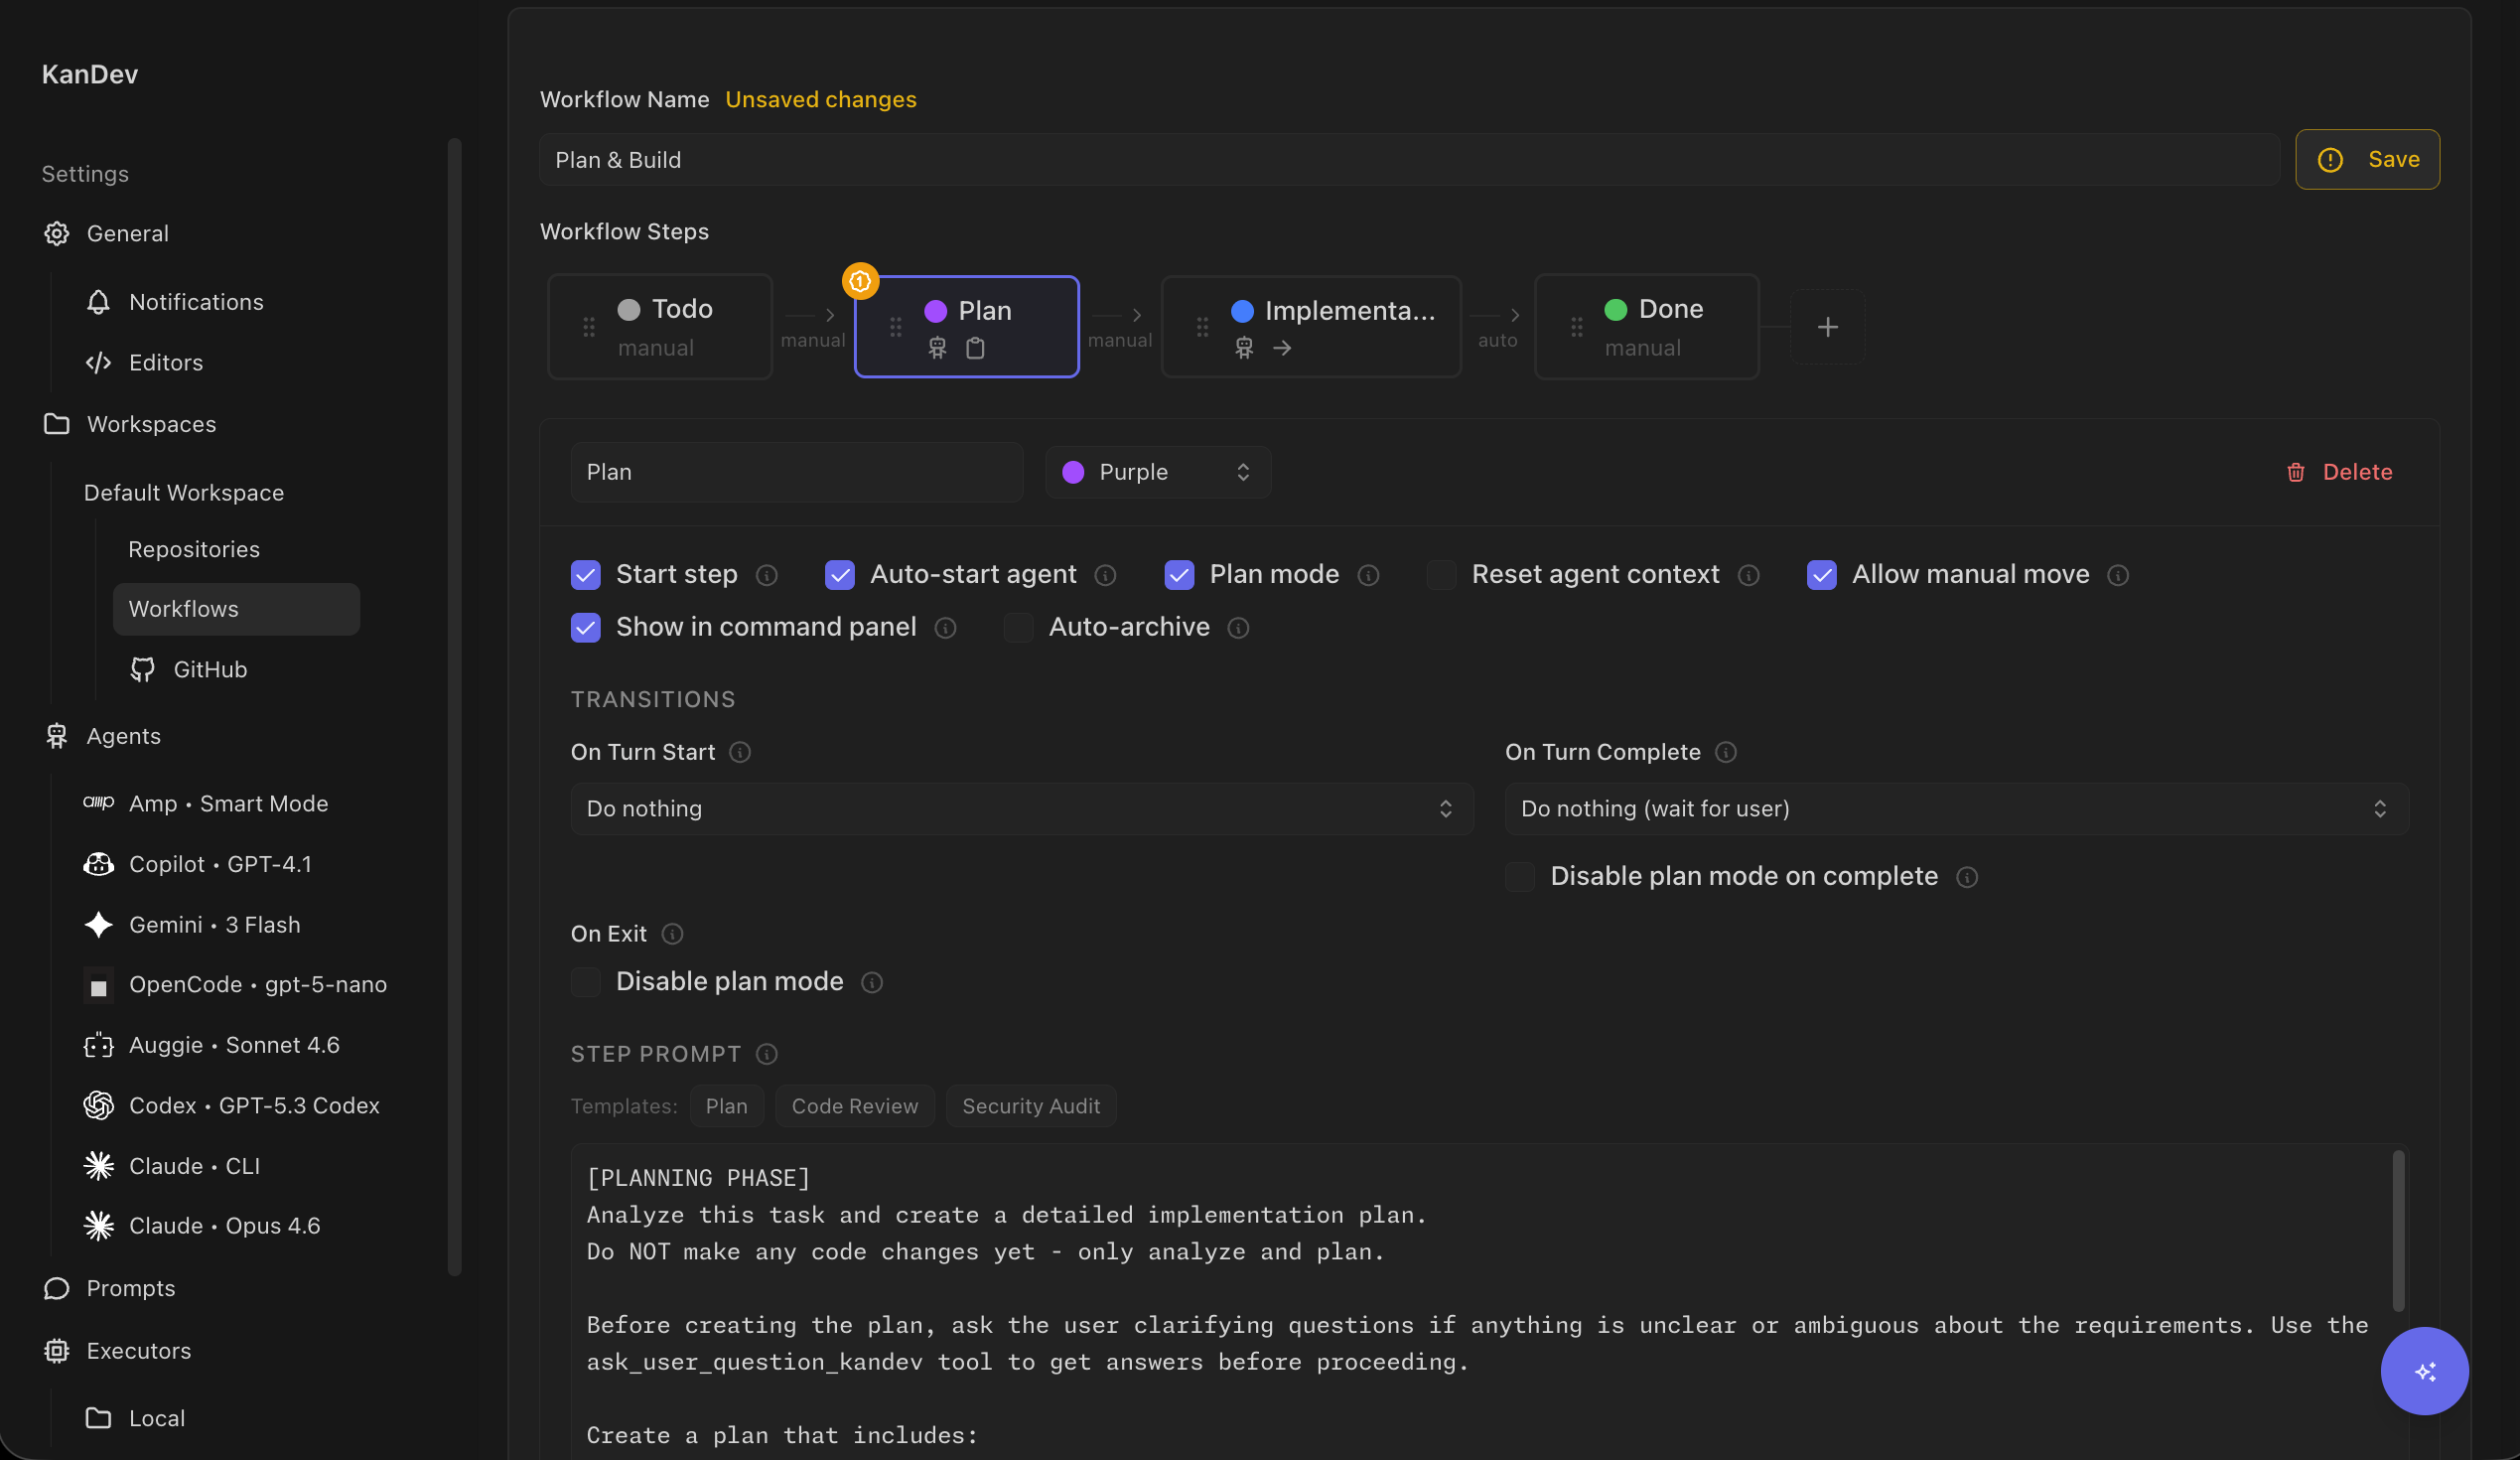Viewport: 2520px width, 1460px height.
Task: Apply the Plan prompt template
Action: pyautogui.click(x=726, y=1106)
